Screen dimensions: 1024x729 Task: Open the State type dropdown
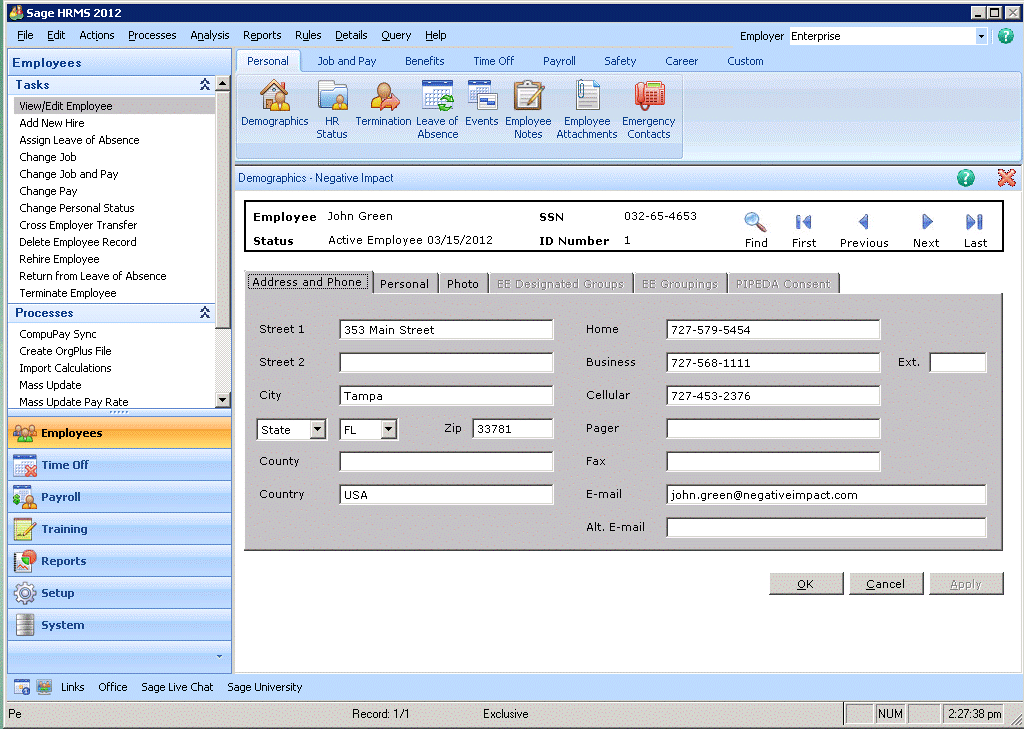pos(317,429)
